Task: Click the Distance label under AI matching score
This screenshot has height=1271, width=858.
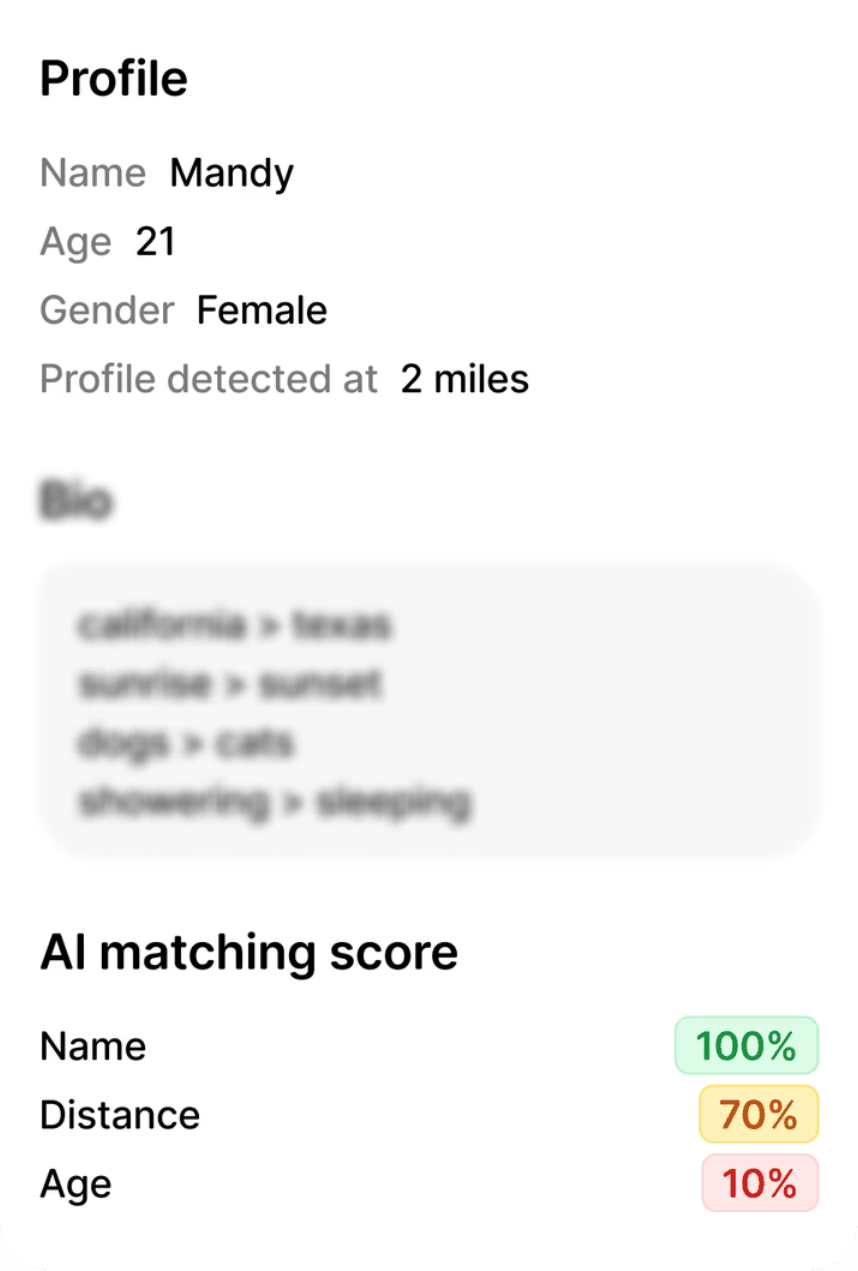Action: click(120, 1115)
